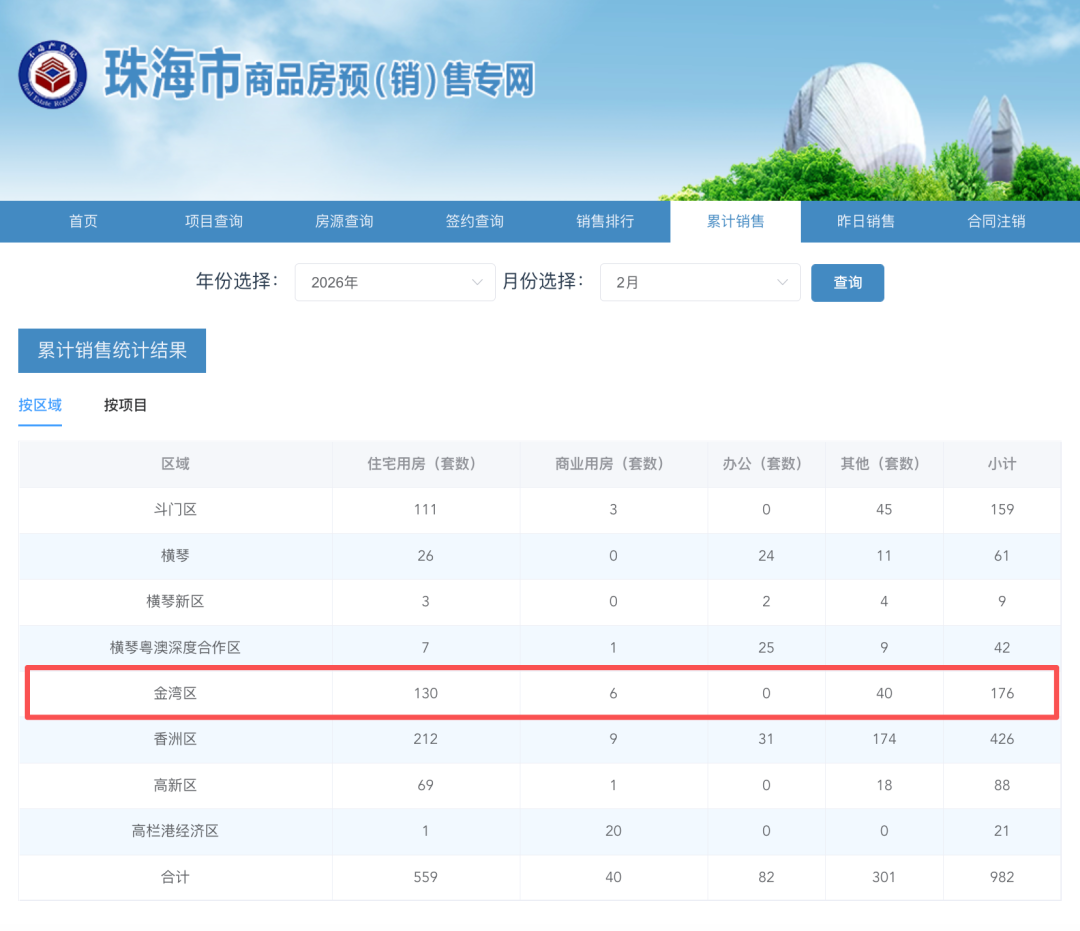This screenshot has width=1080, height=931.
Task: Open the 销售排行 menu item
Action: 605,221
